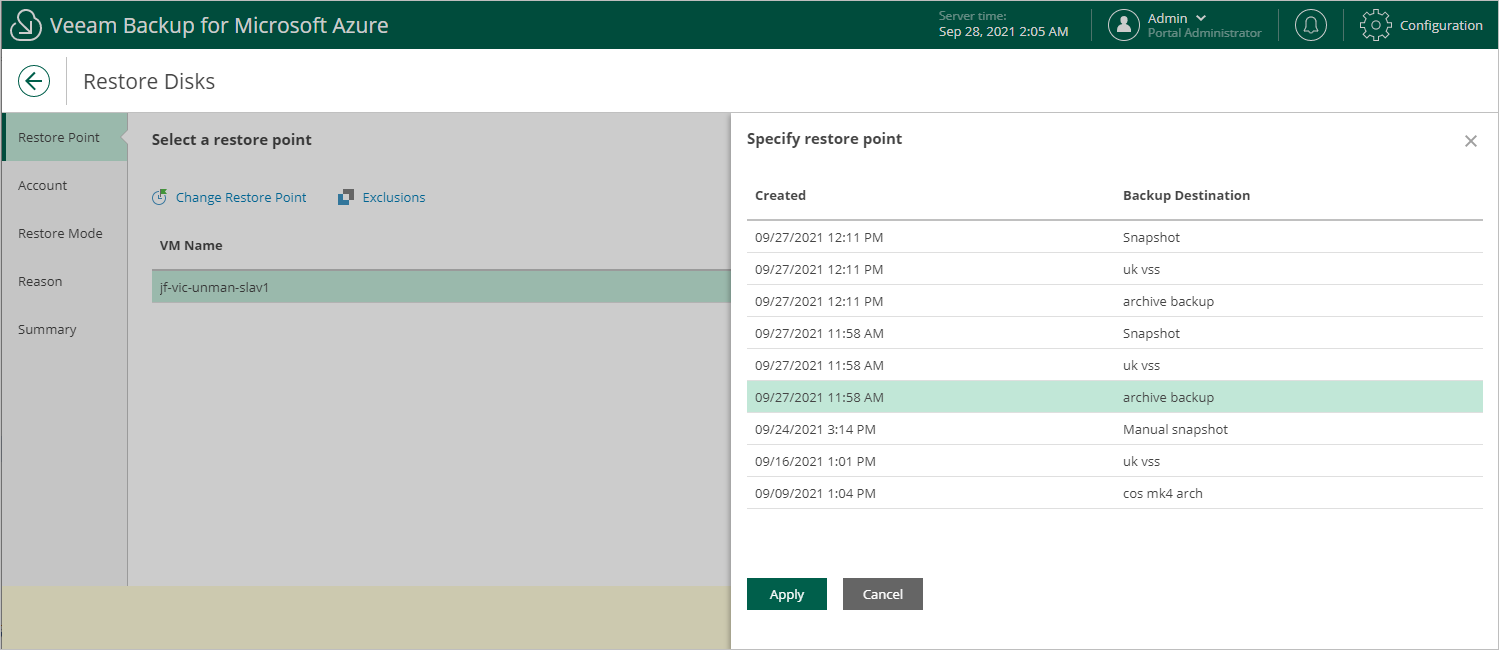Click the Change Restore Point clock icon
The height and width of the screenshot is (650, 1499).
point(159,197)
